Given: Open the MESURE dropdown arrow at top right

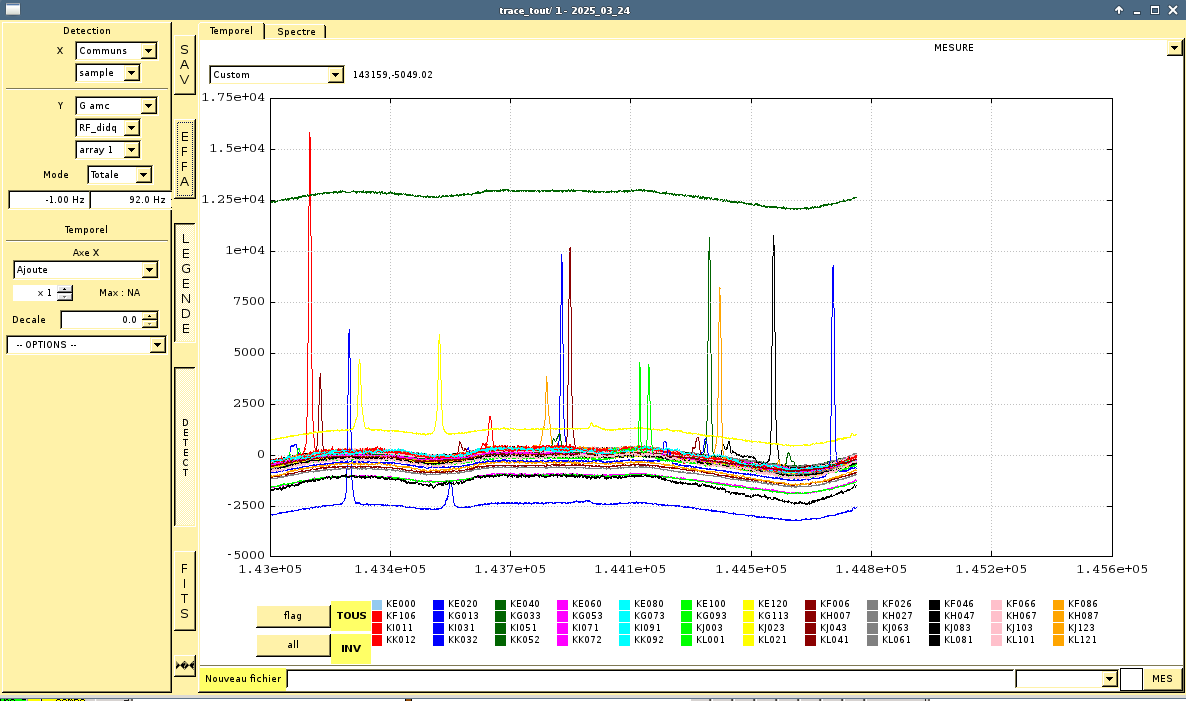Looking at the screenshot, I should 1173,48.
